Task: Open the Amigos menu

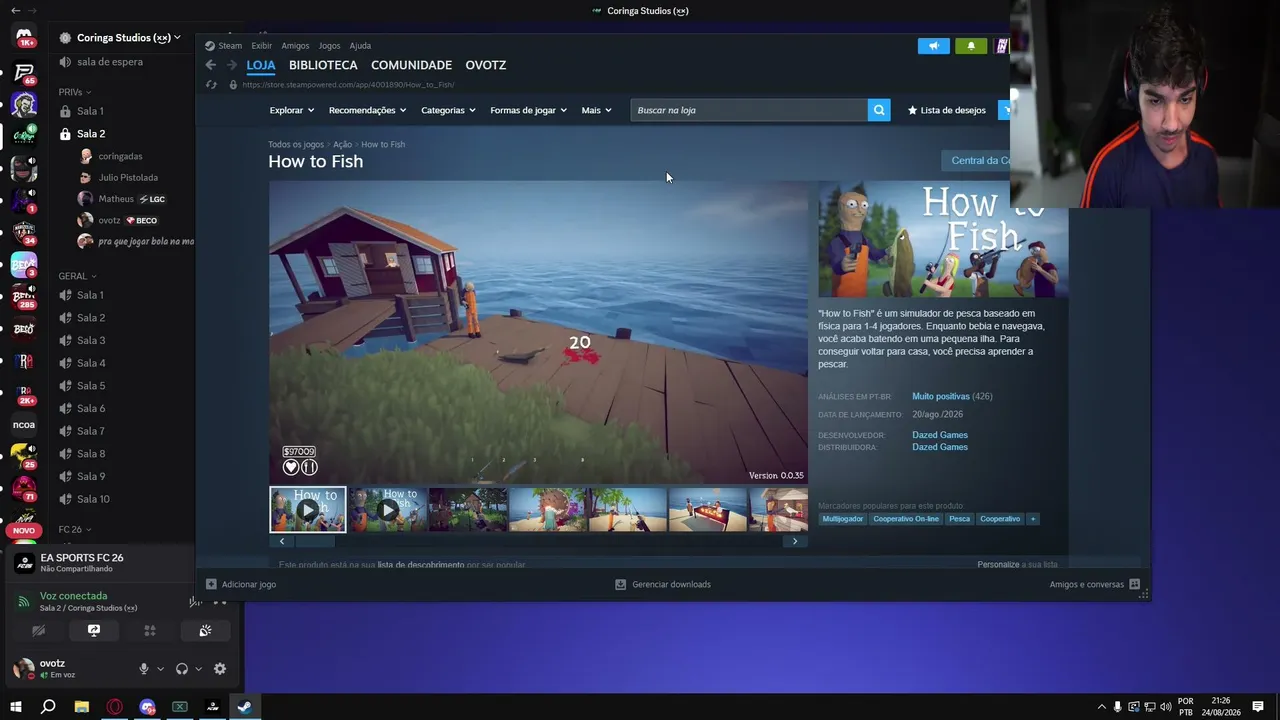Action: point(295,46)
